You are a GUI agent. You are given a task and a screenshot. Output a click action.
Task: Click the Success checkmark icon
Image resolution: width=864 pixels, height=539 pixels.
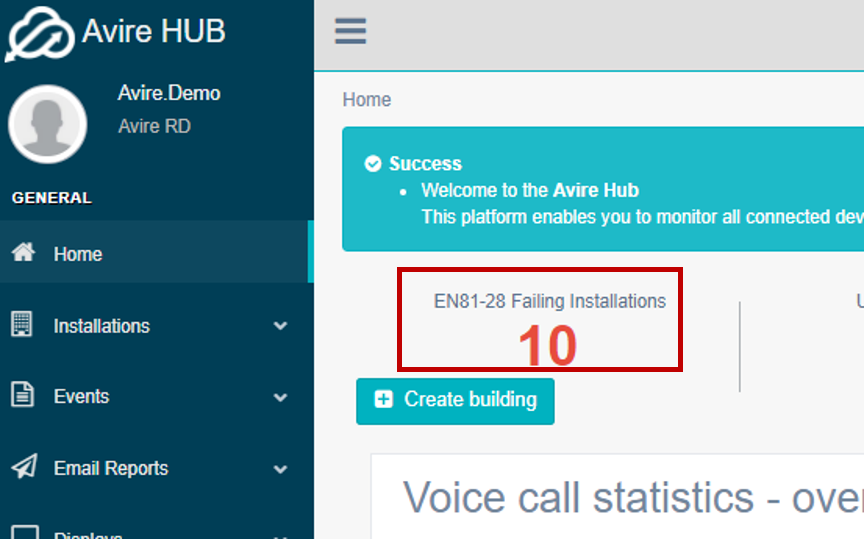coord(373,164)
